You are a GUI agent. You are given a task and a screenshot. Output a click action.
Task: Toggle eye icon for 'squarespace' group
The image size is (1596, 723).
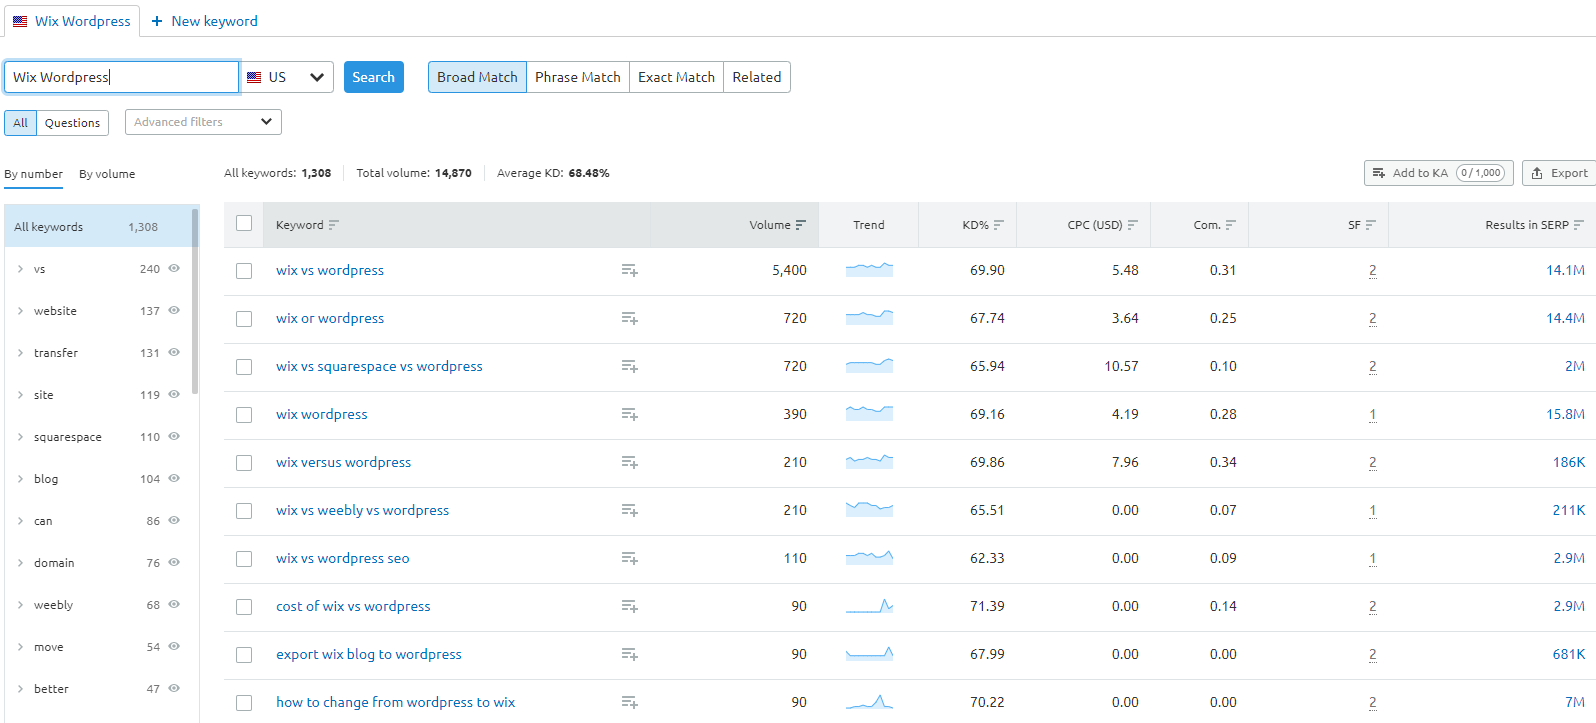174,436
